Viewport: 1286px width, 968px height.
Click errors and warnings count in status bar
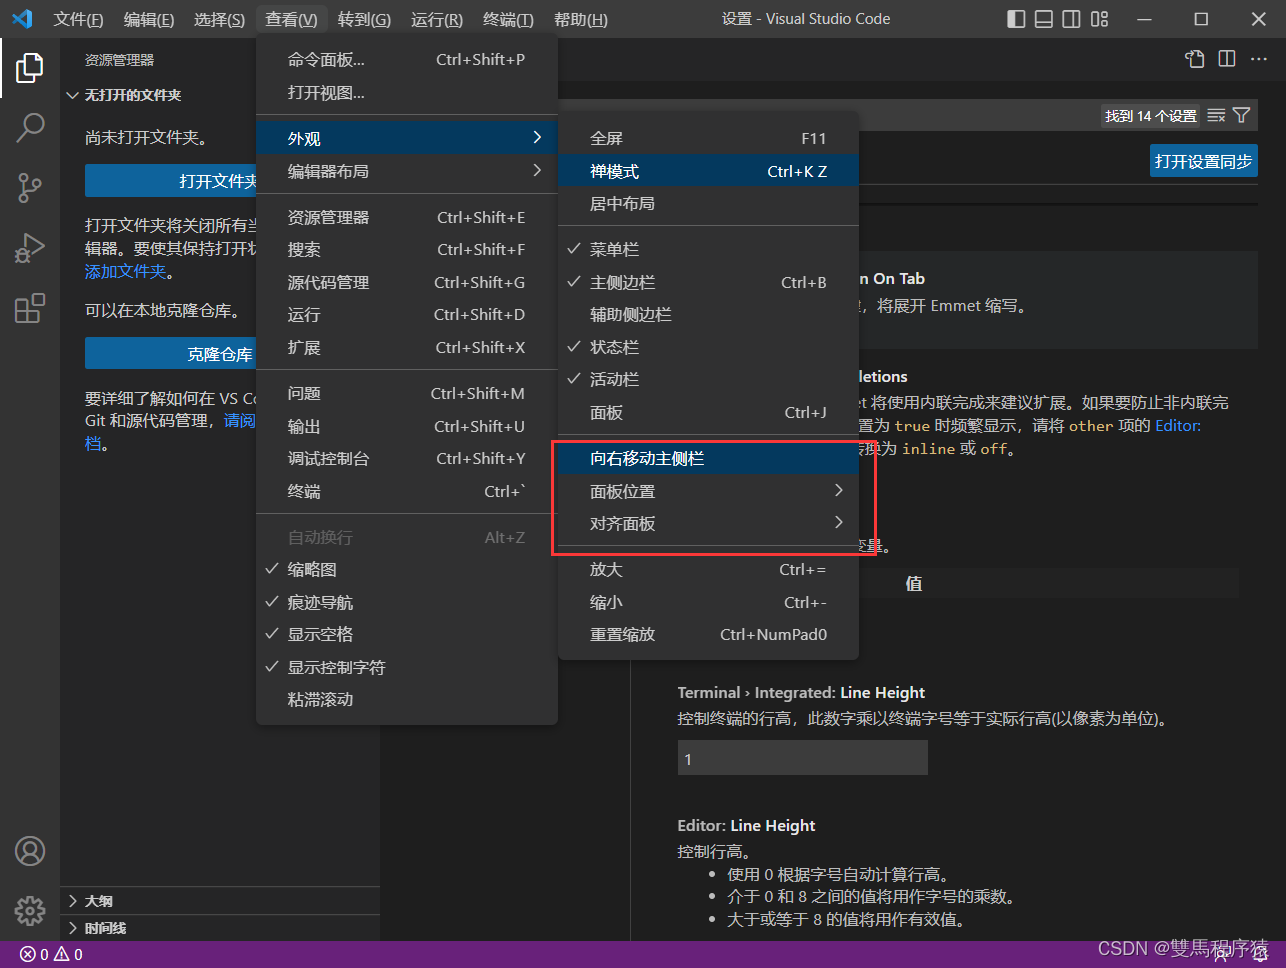point(51,955)
